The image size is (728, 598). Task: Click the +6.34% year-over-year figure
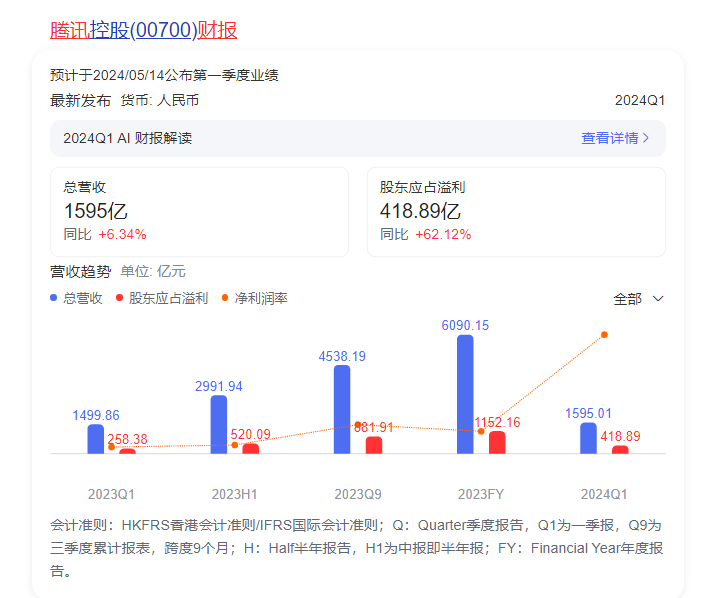(x=123, y=234)
